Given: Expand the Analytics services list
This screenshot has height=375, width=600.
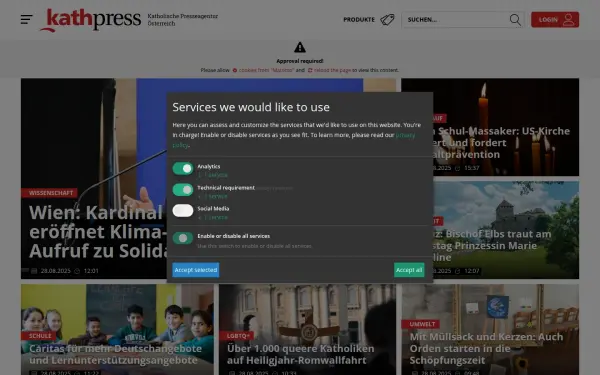Looking at the screenshot, I should (x=213, y=175).
